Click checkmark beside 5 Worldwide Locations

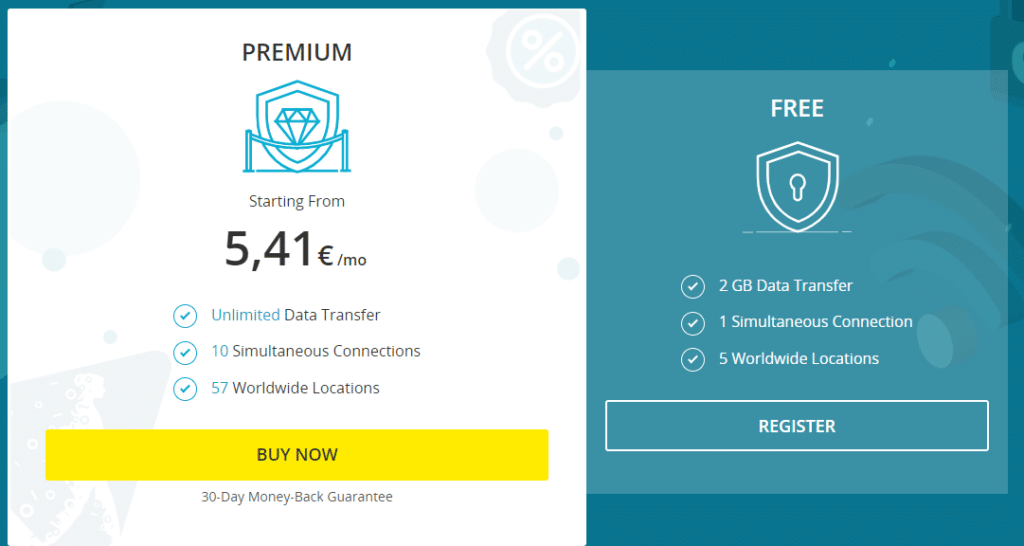pyautogui.click(x=693, y=359)
